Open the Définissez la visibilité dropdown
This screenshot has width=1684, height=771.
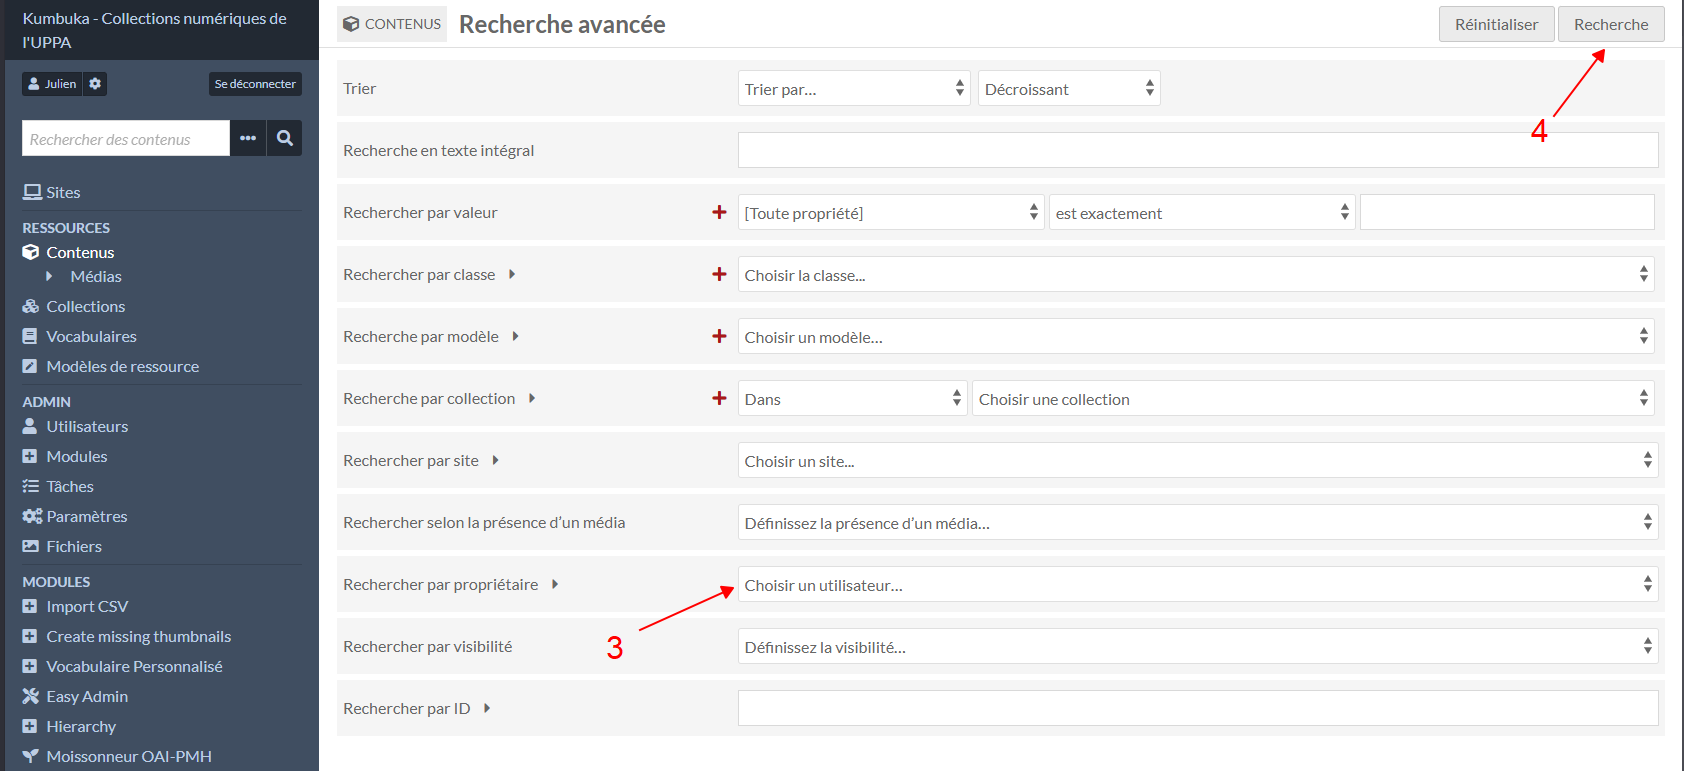(x=1197, y=647)
